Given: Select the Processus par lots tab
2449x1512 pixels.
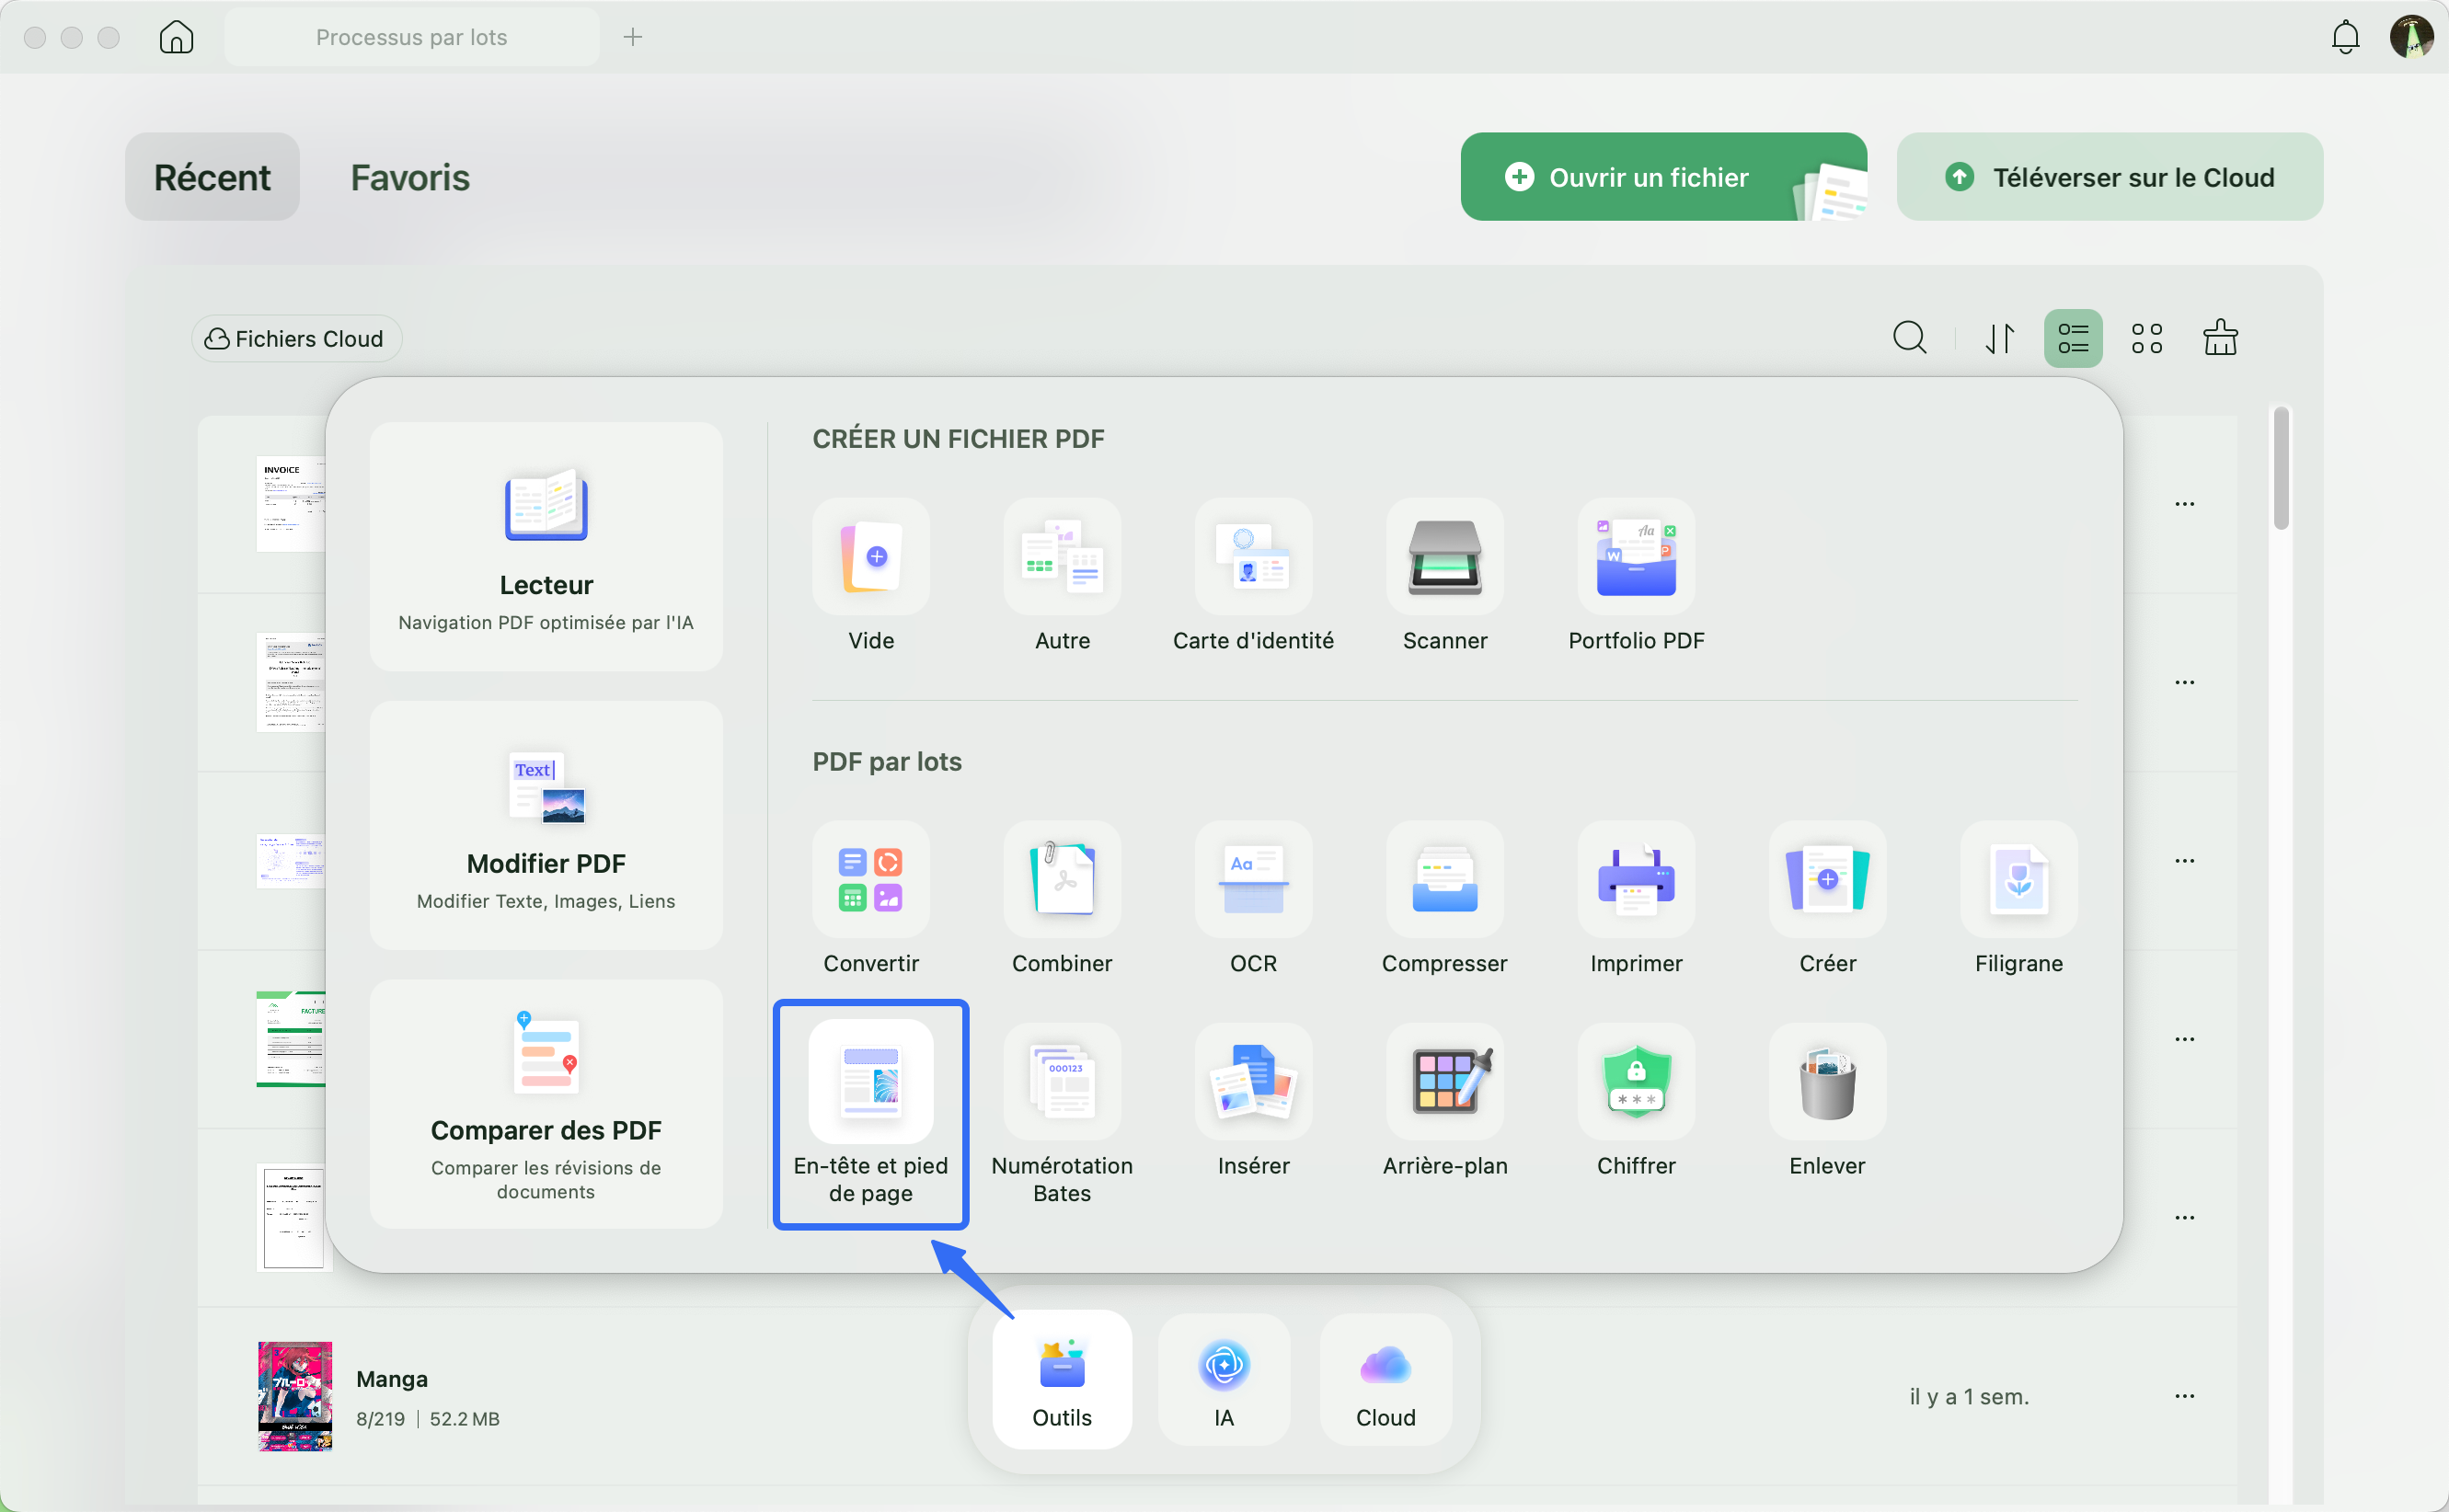Looking at the screenshot, I should point(412,37).
